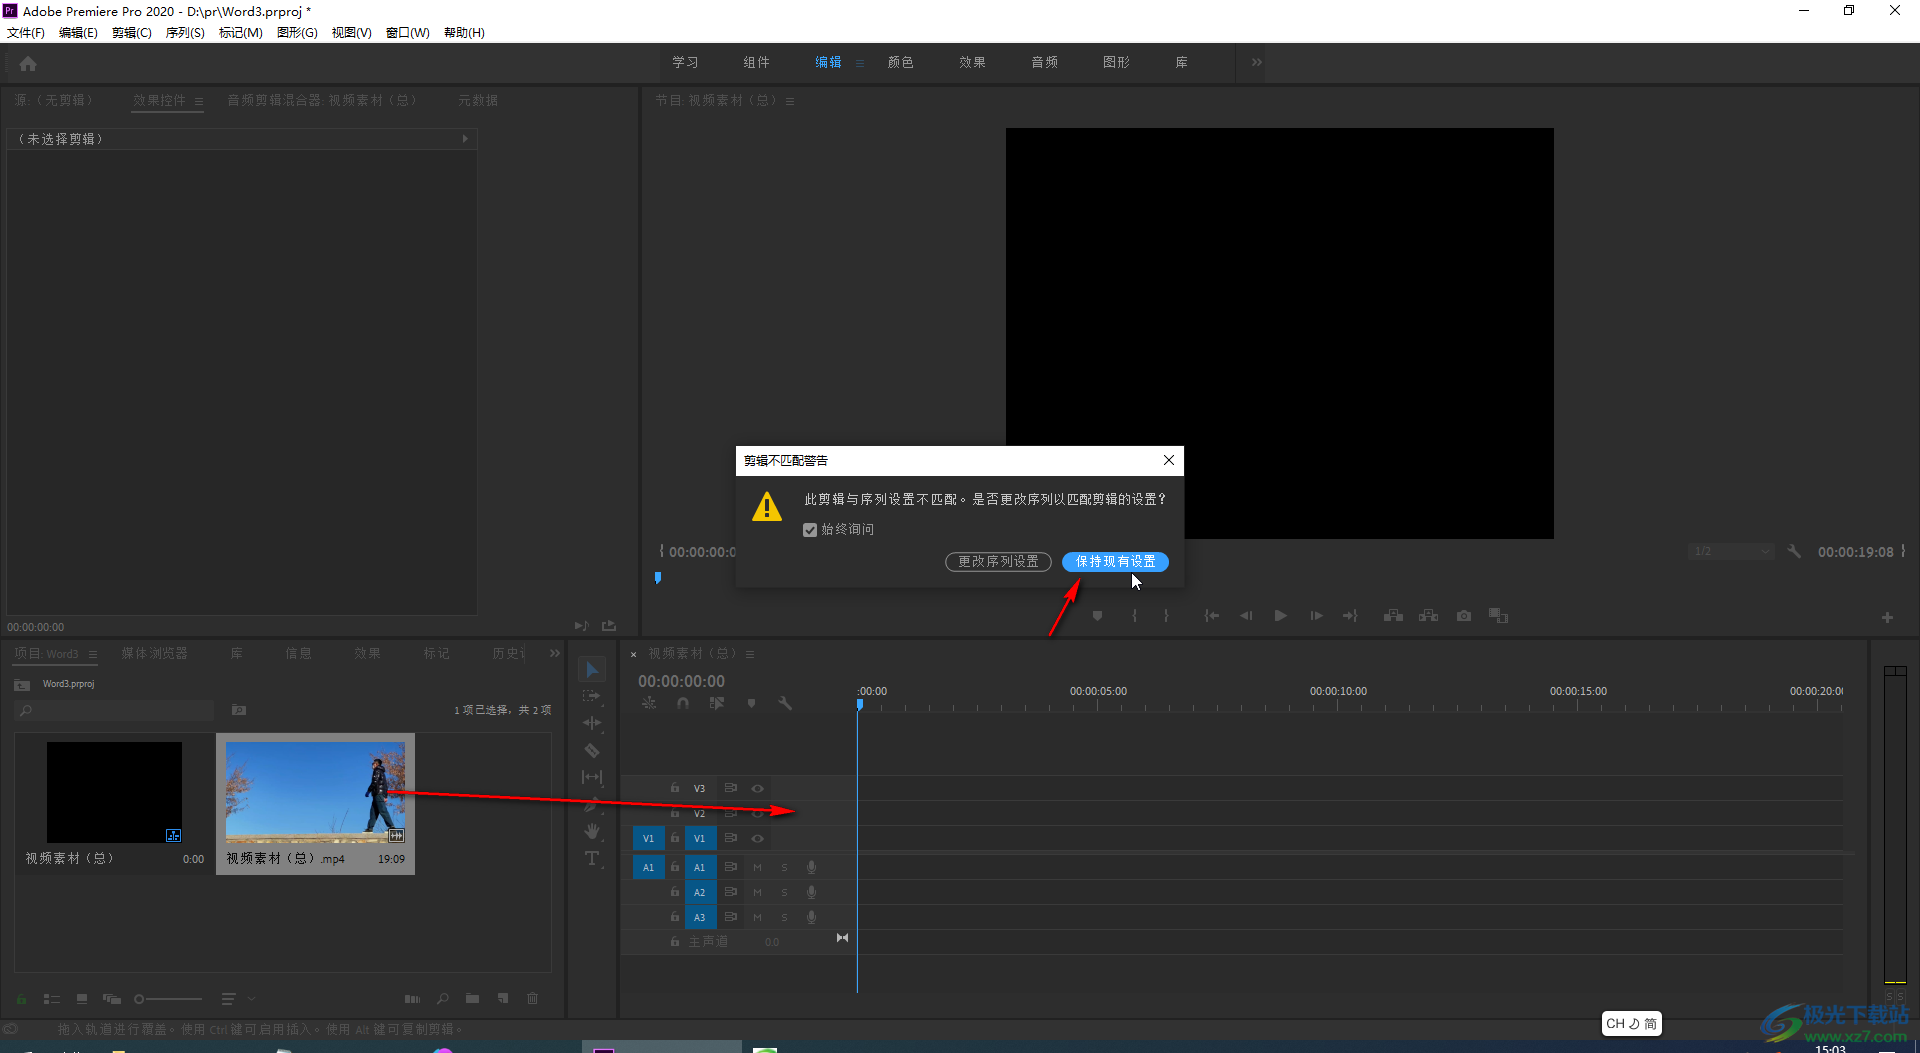Open program monitor settings wrench
Image resolution: width=1920 pixels, height=1053 pixels.
(1794, 551)
